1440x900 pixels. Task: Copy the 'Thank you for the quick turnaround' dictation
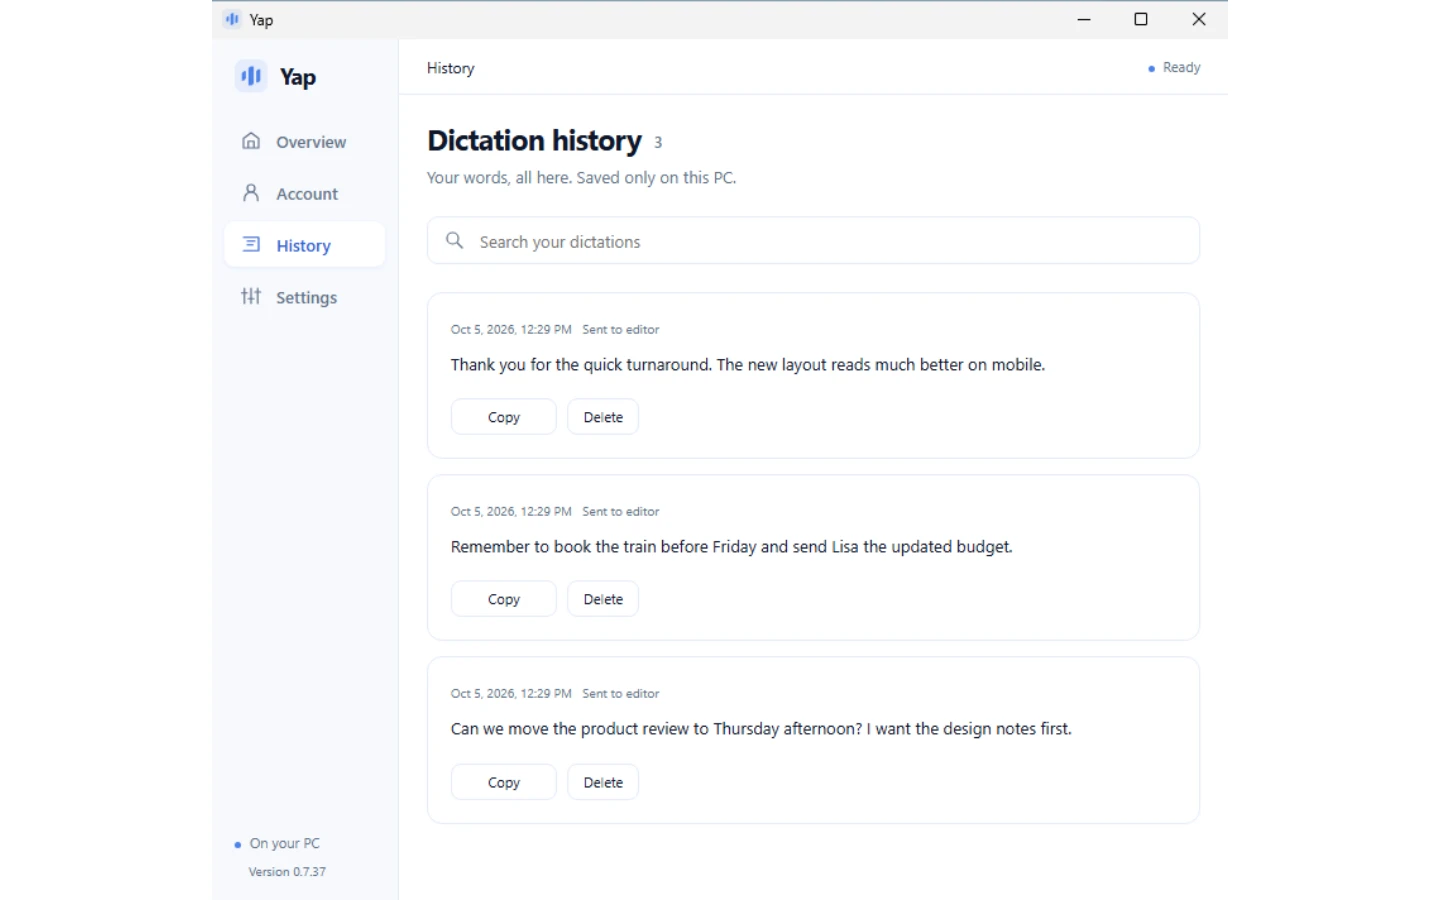504,417
